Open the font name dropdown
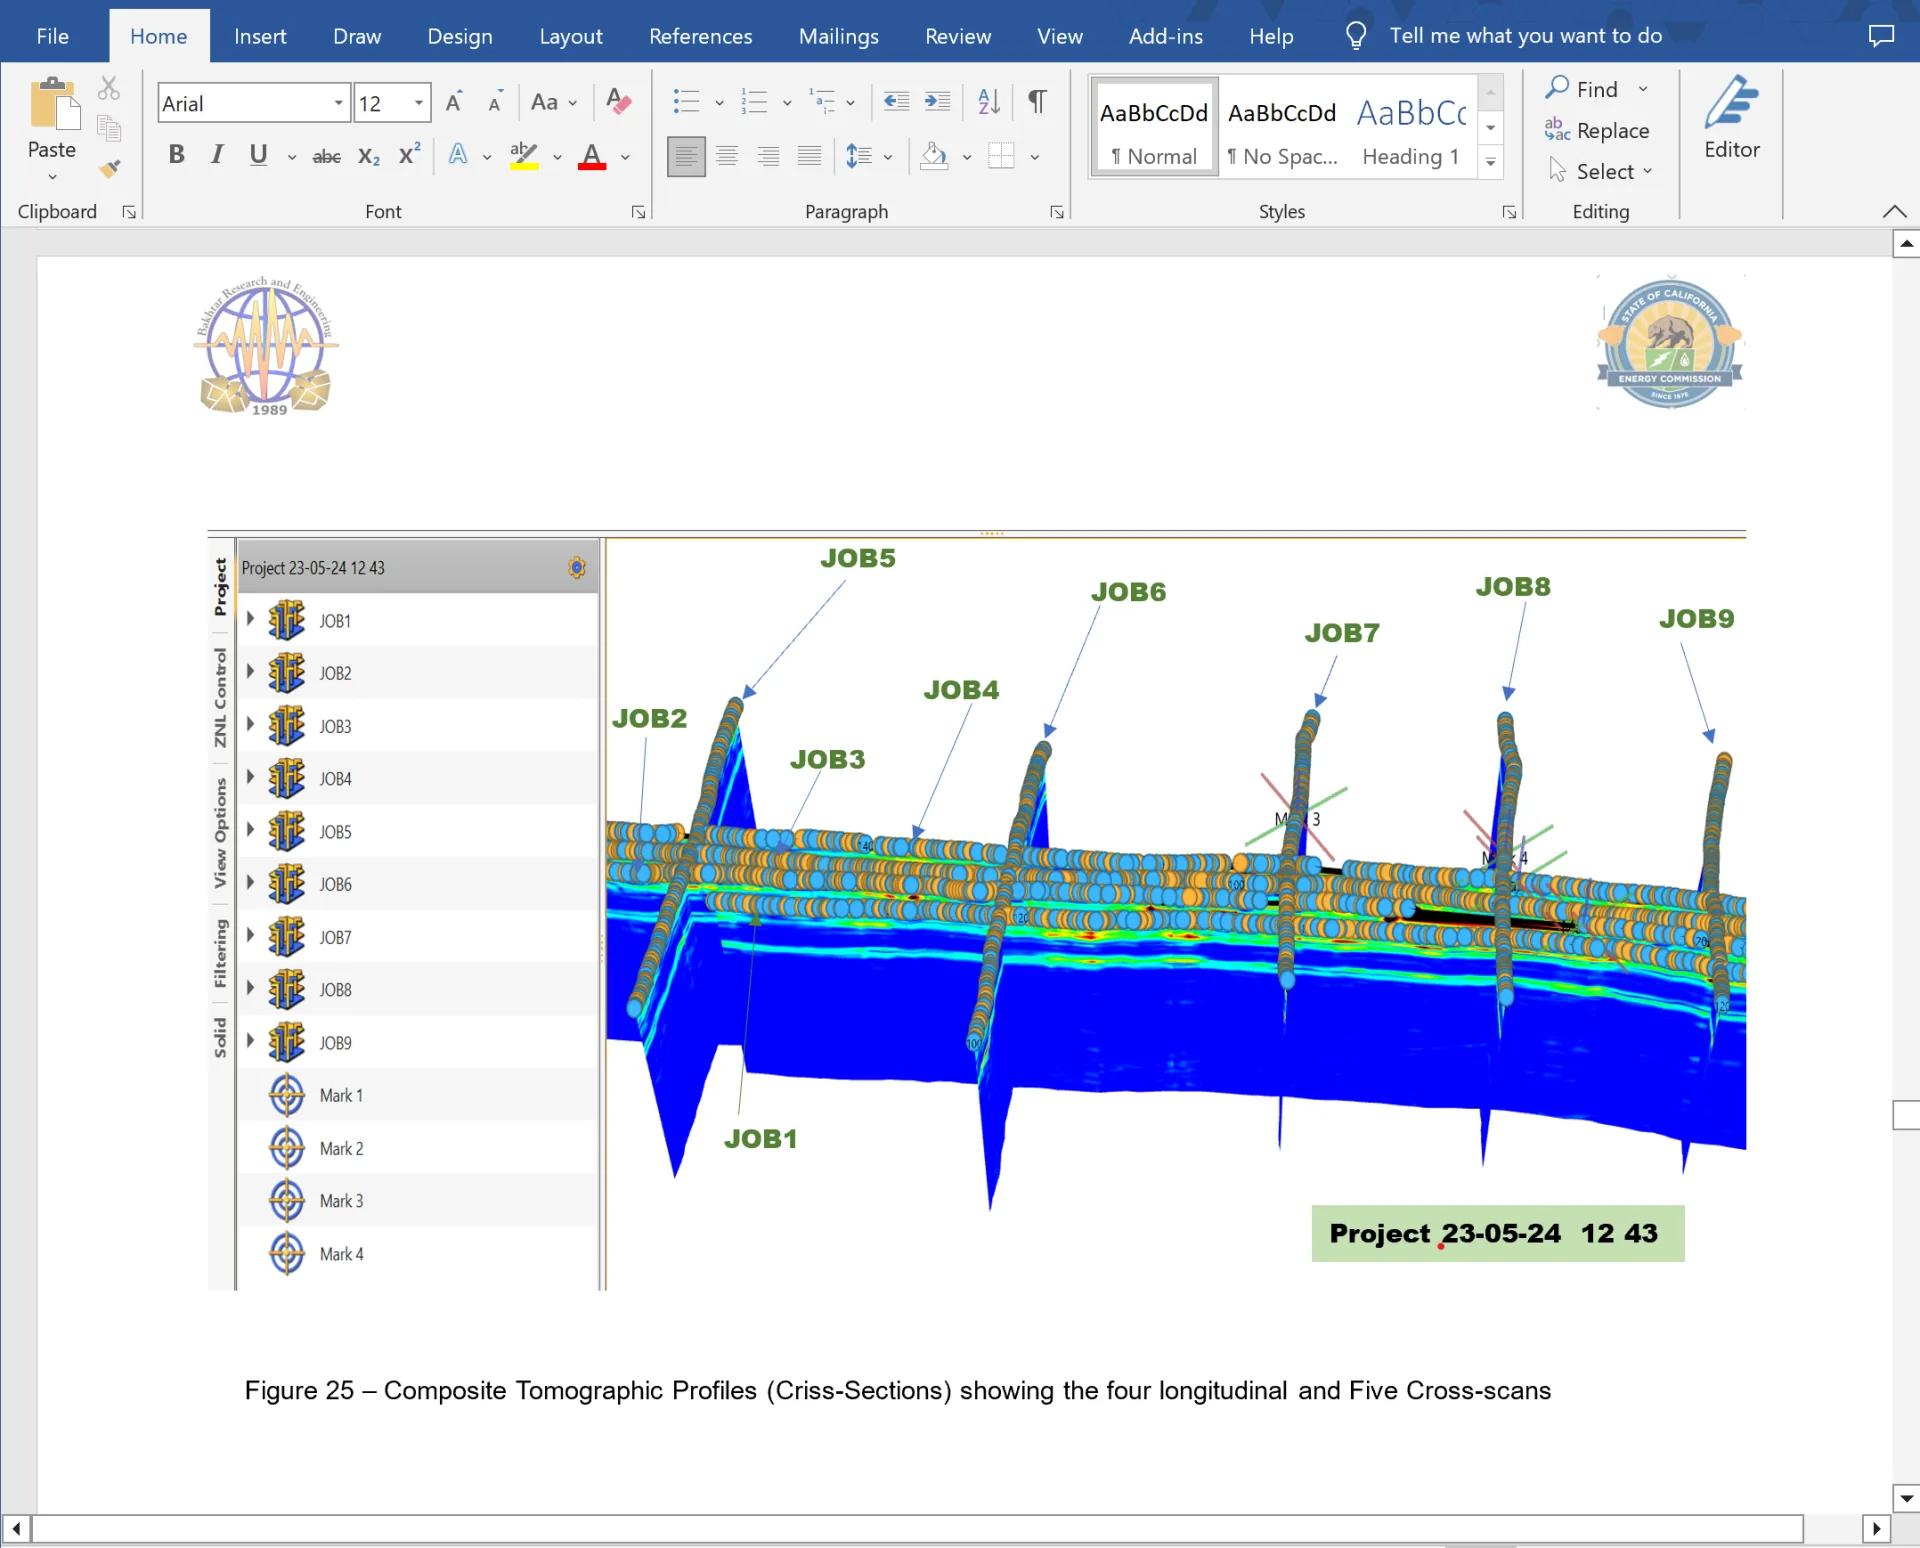The image size is (1920, 1548). (339, 103)
